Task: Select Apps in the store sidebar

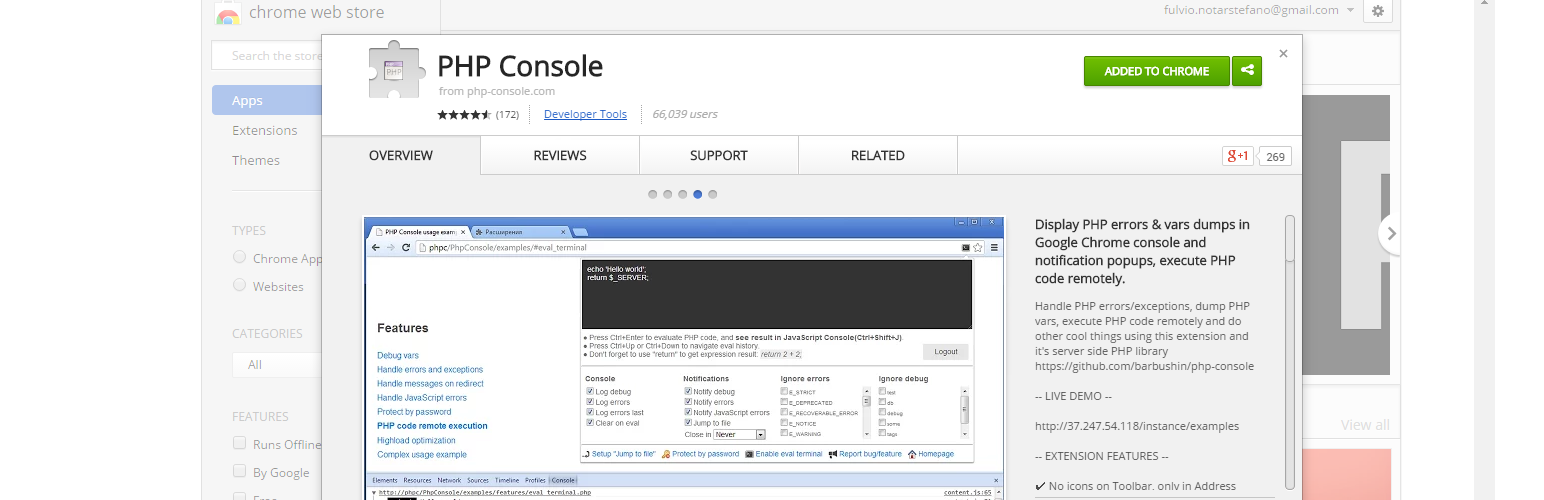Action: click(x=267, y=100)
